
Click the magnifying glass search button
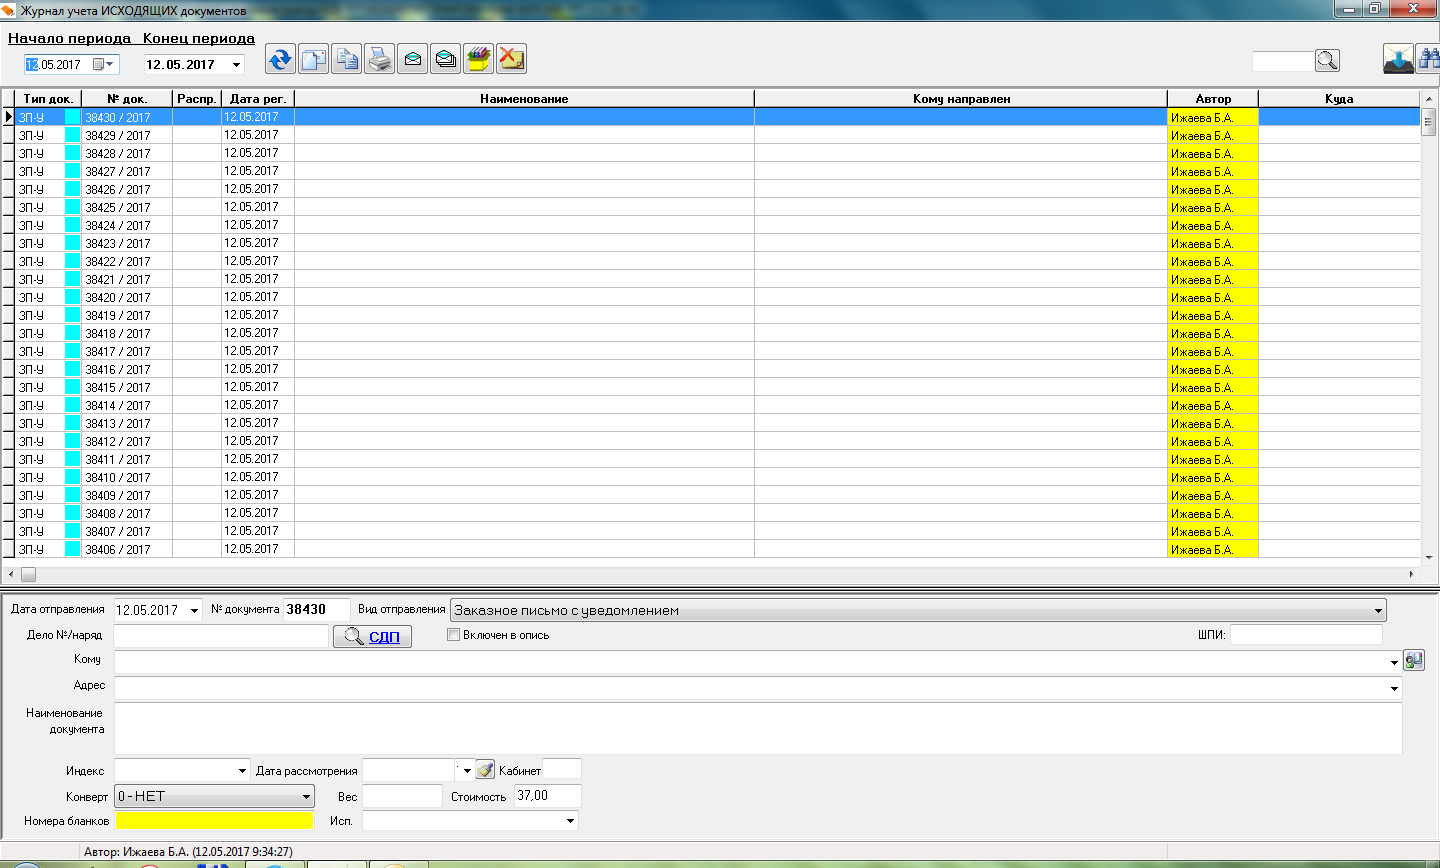(1327, 61)
